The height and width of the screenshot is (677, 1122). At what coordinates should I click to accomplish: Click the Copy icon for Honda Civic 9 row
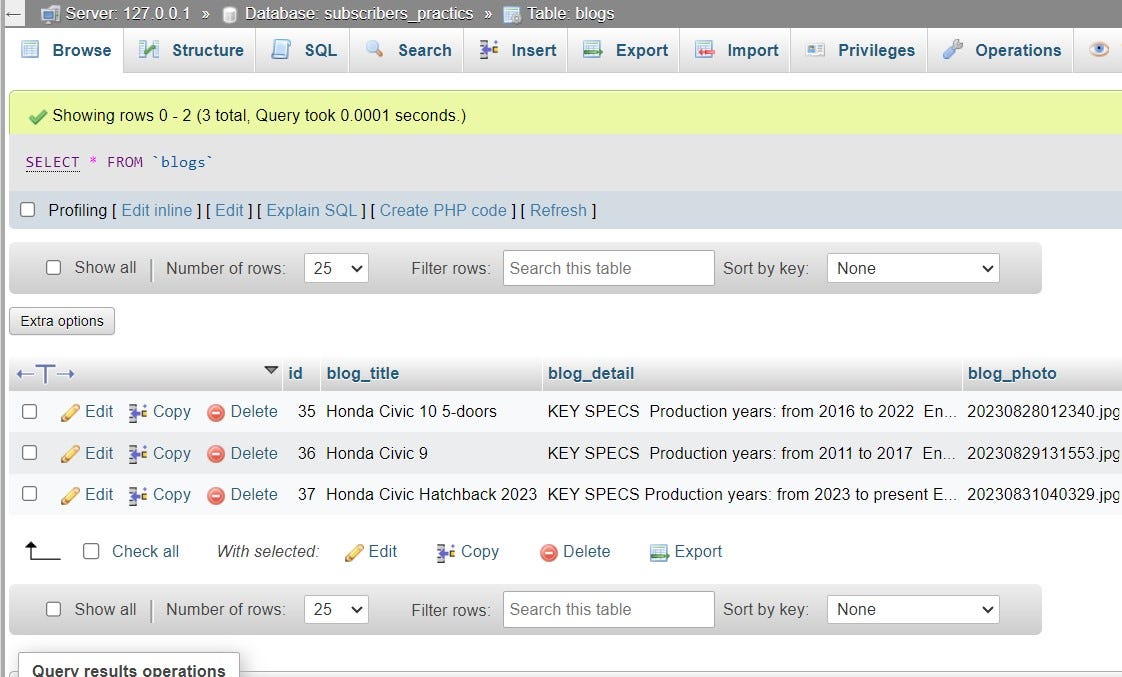coord(137,454)
